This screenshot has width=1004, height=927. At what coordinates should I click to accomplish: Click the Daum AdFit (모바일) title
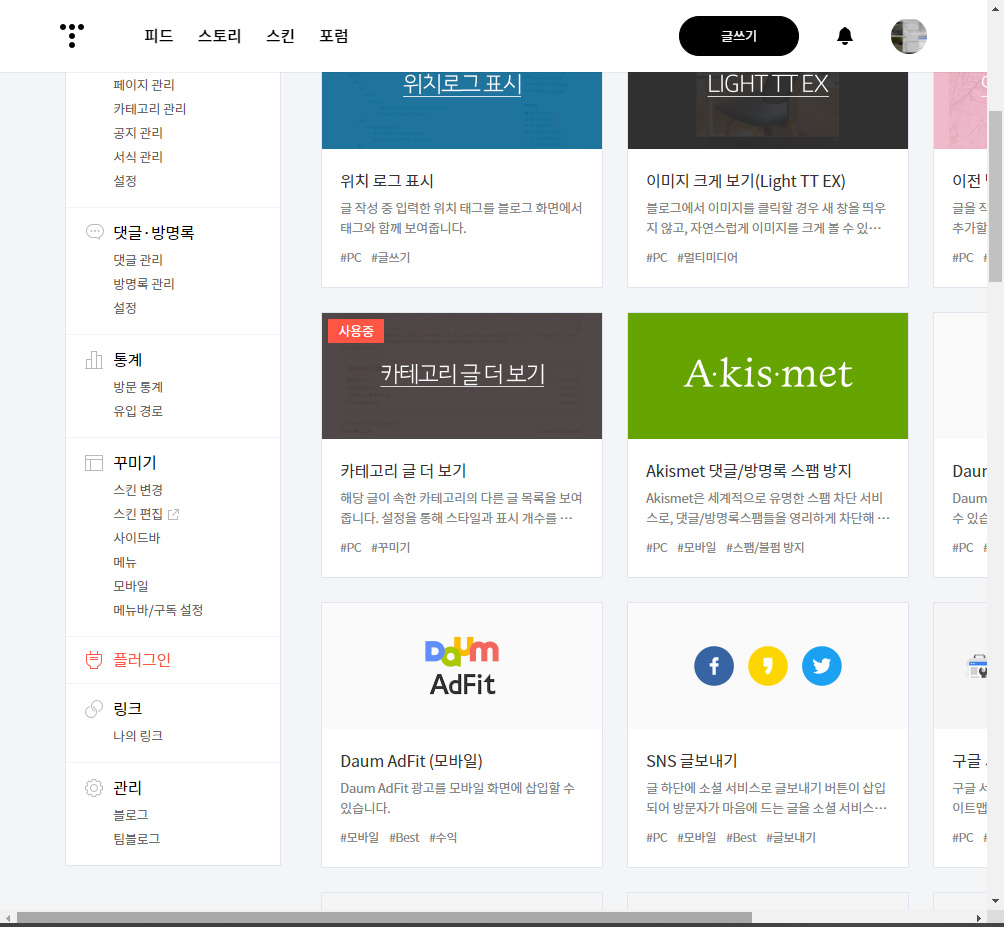(411, 761)
